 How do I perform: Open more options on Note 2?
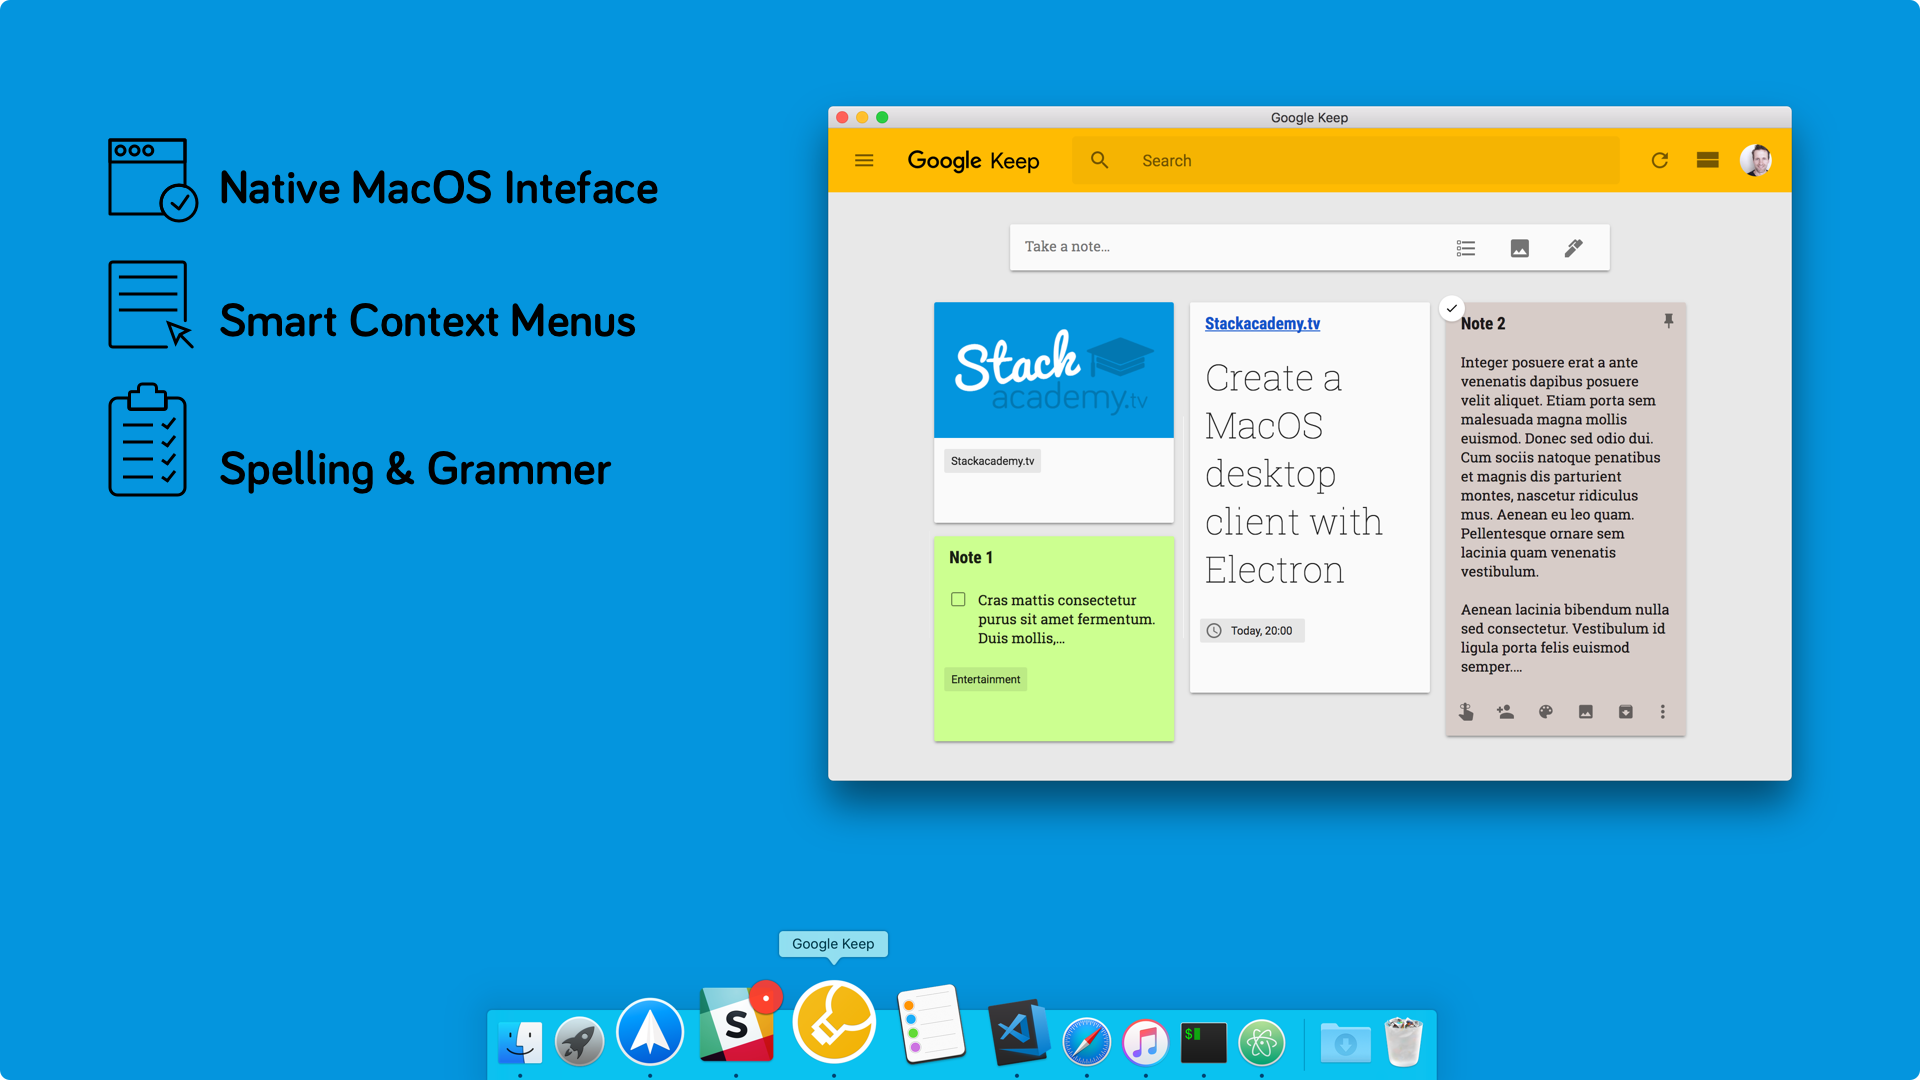(1663, 712)
